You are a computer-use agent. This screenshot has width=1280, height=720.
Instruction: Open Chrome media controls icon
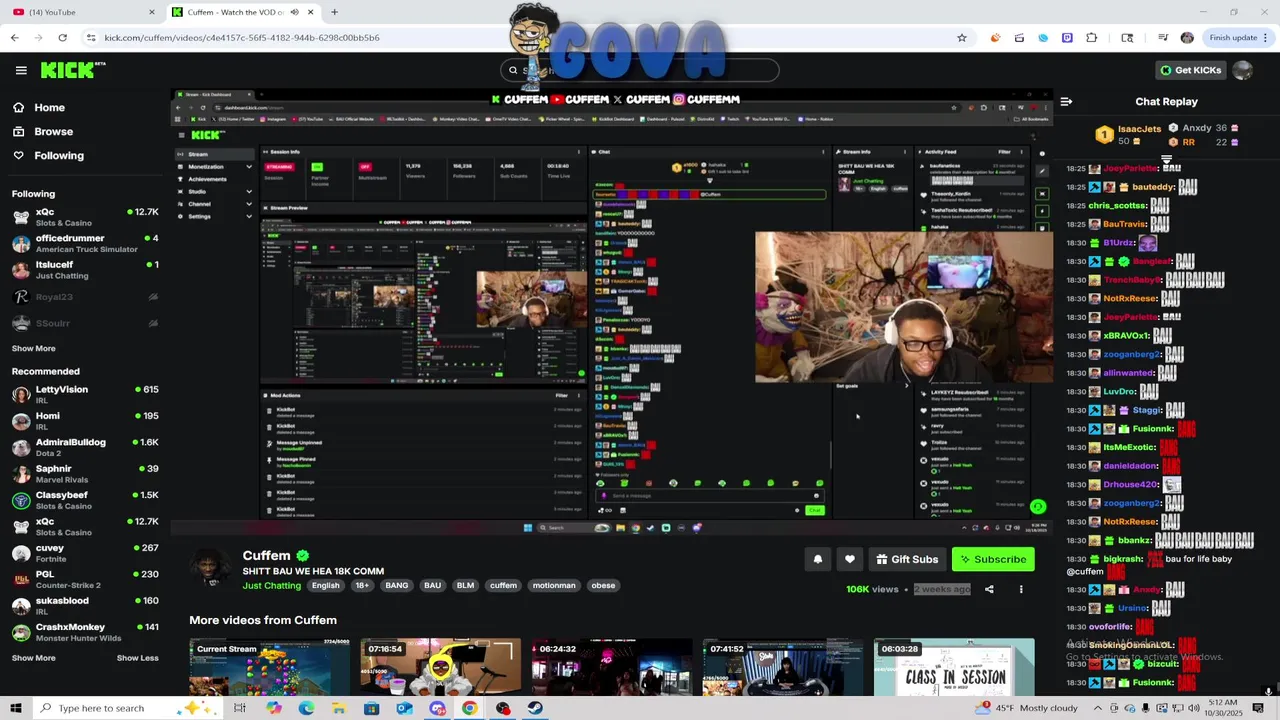(x=1163, y=38)
